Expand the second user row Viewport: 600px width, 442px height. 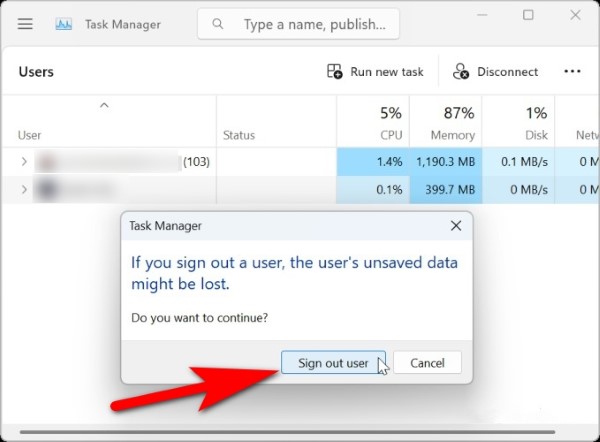tap(24, 189)
